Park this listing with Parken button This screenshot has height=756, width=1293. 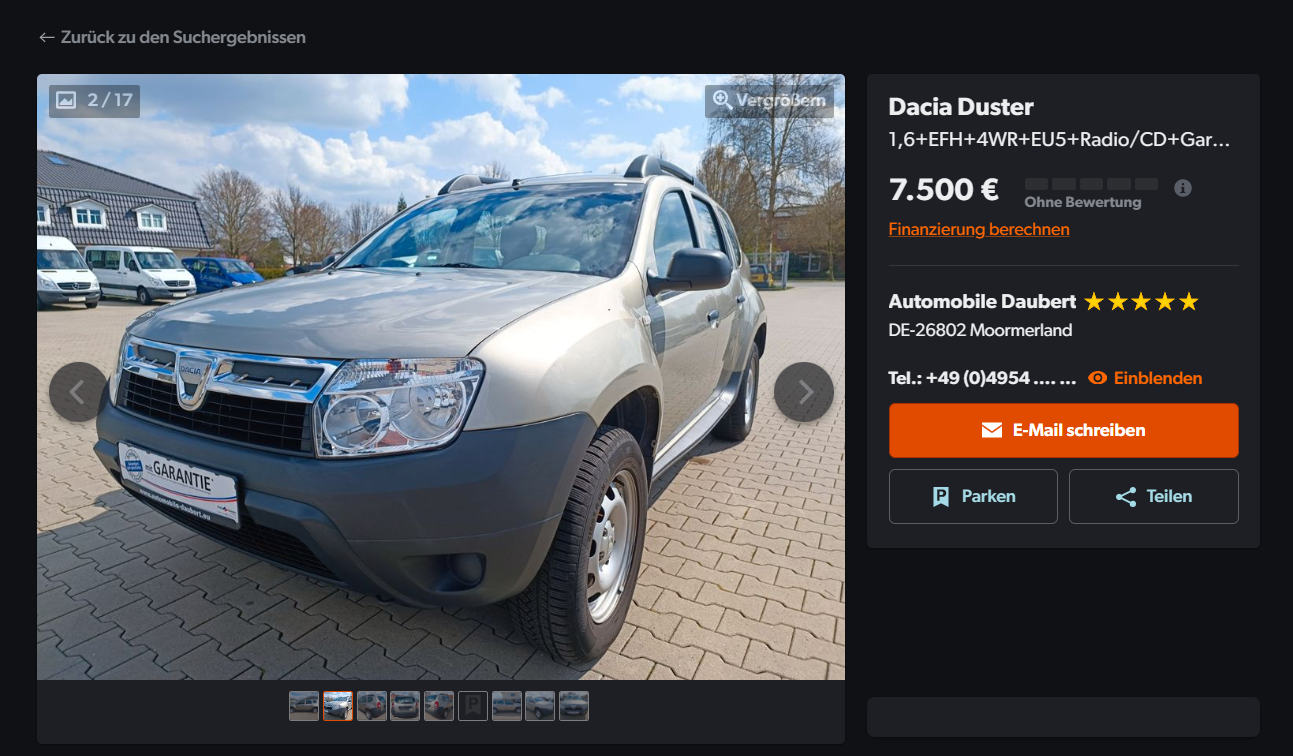(x=973, y=496)
